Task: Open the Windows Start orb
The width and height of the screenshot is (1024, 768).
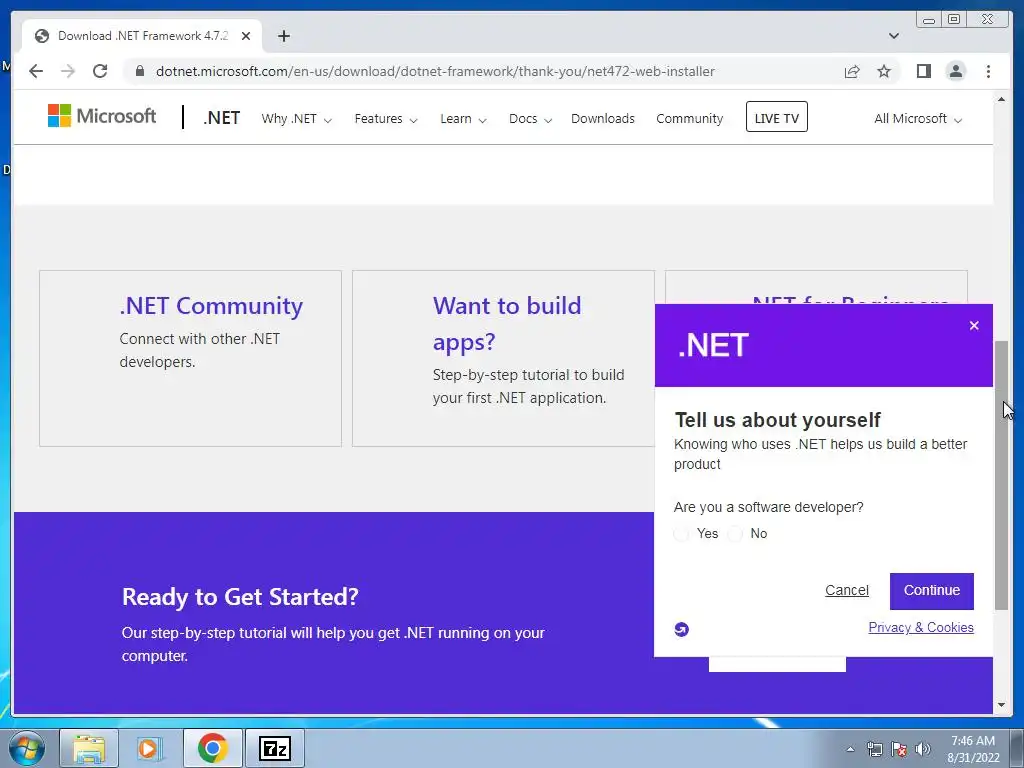Action: 27,748
